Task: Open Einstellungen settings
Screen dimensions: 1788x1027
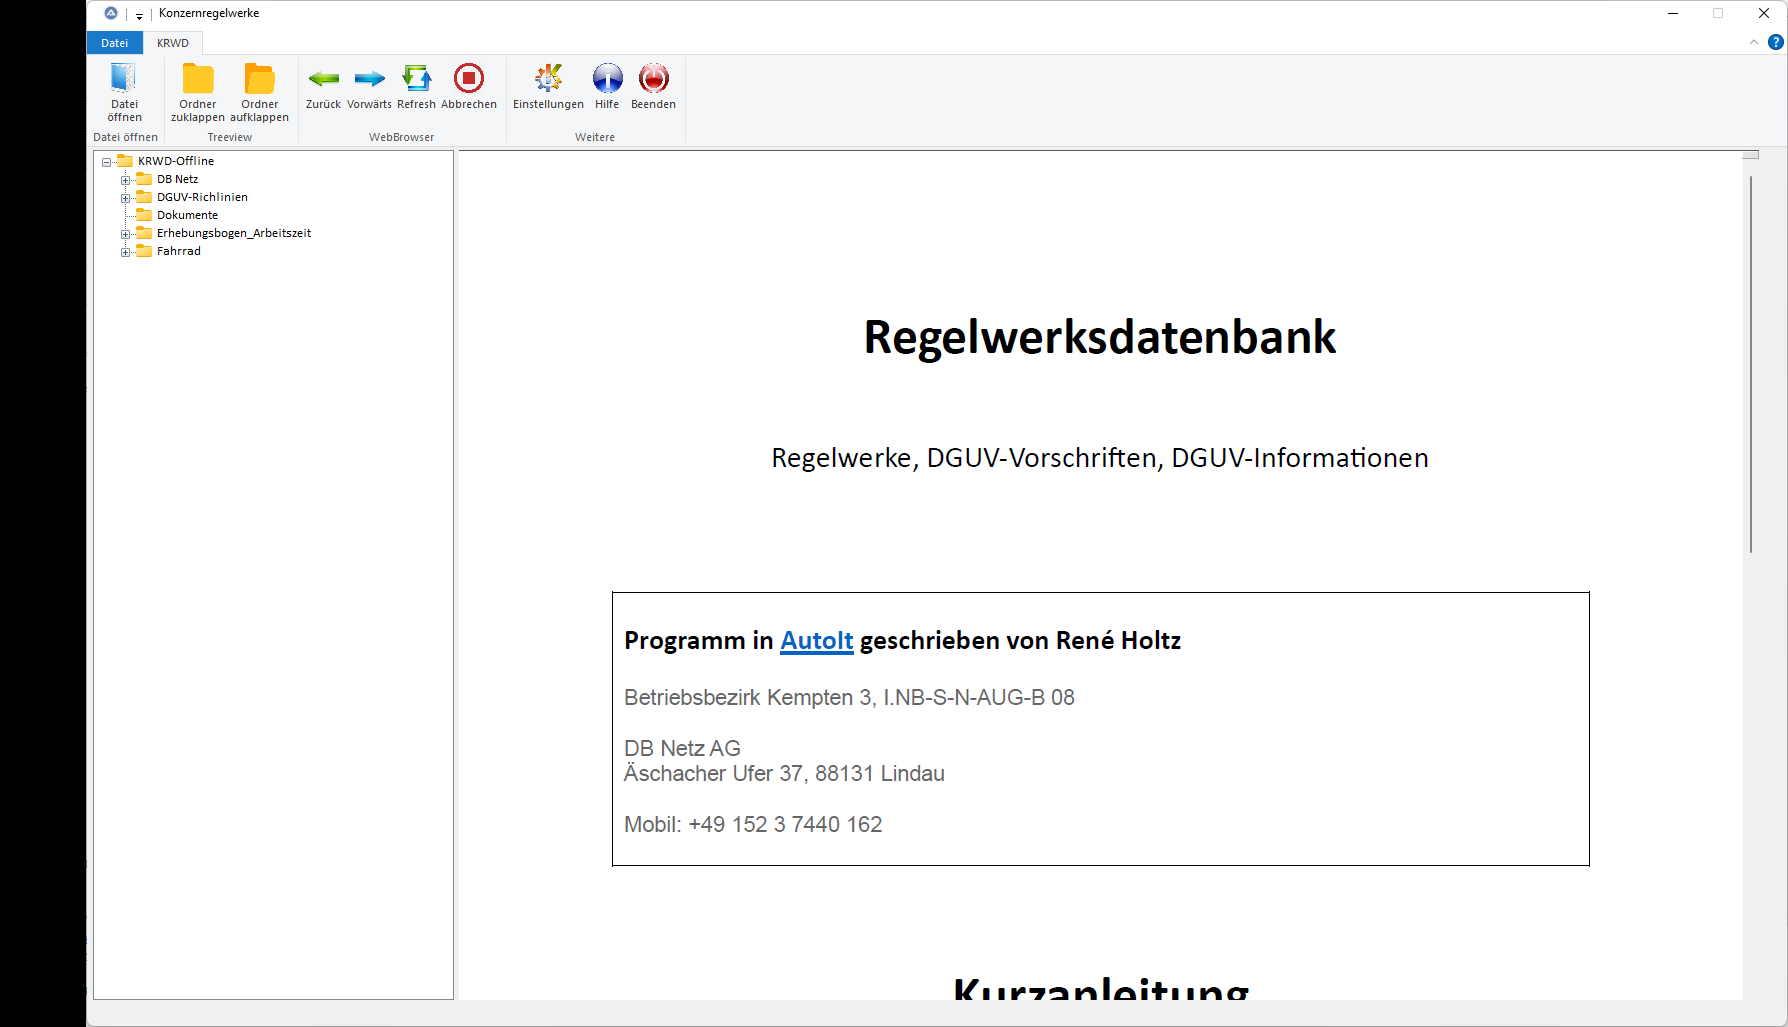Action: 548,79
